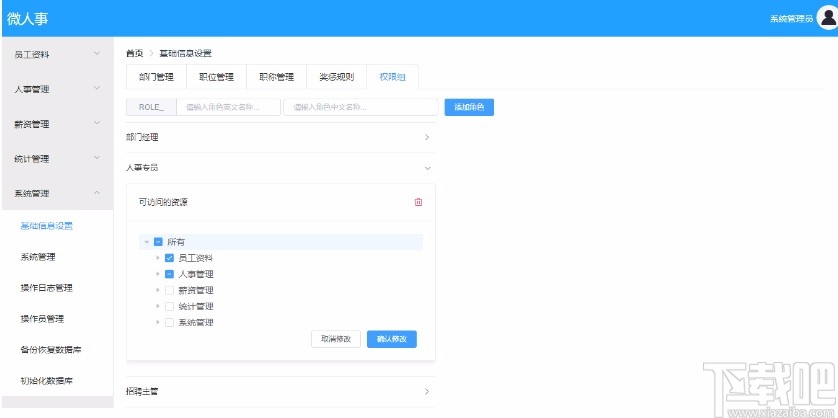This screenshot has width=838, height=418.
Task: Expand the 员工资料 tree node arrow
Action: pos(158,258)
